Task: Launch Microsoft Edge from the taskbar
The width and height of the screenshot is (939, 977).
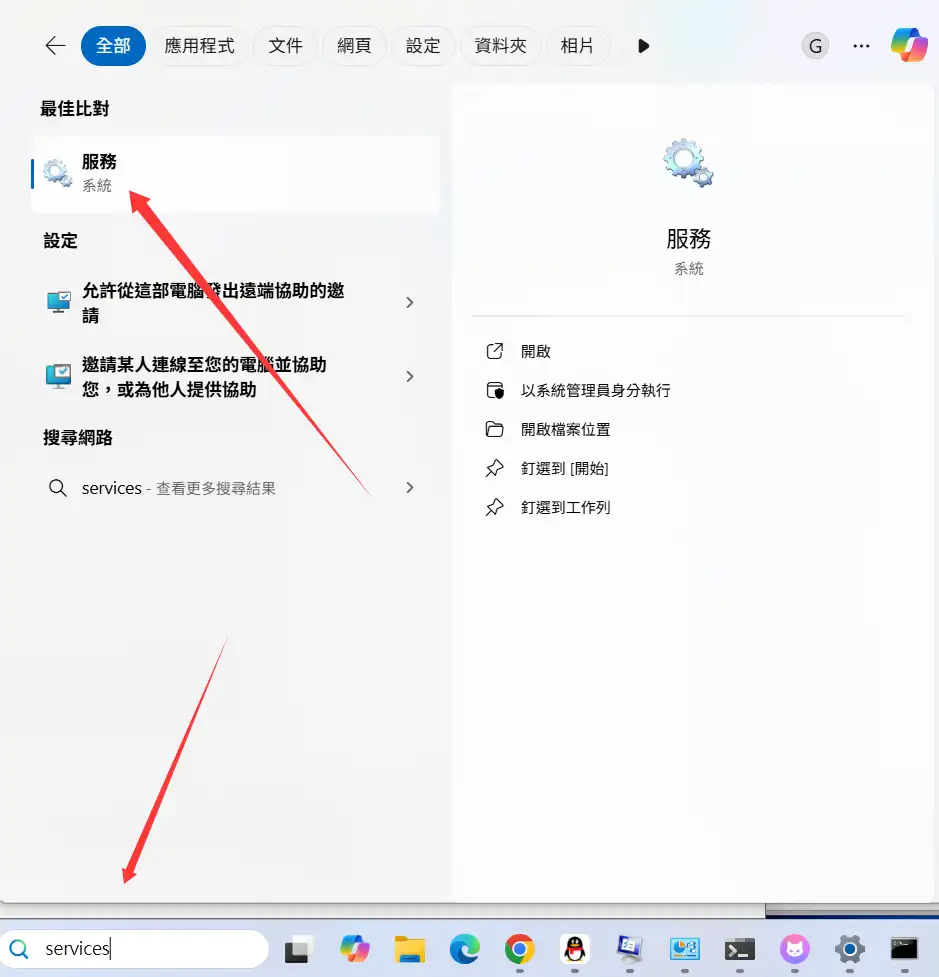Action: point(464,948)
